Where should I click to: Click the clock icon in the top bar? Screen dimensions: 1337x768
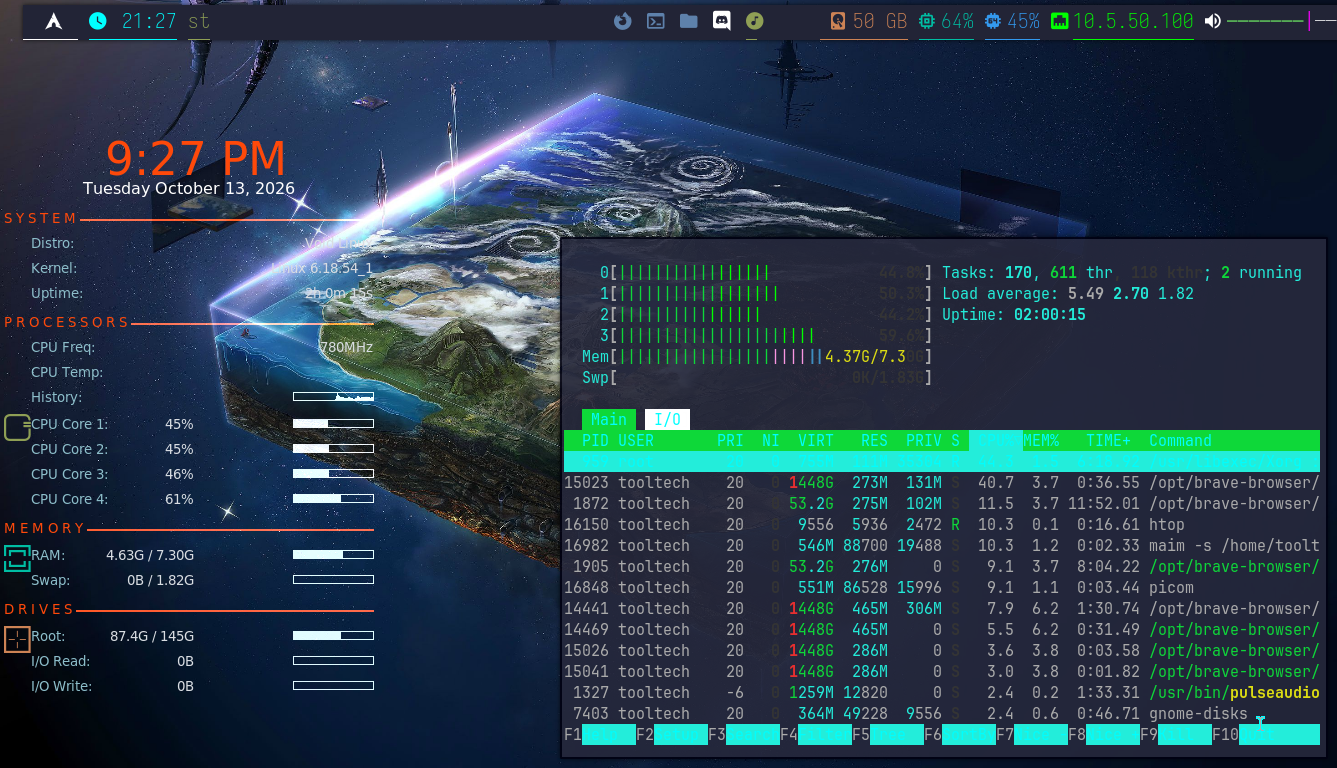coord(98,20)
